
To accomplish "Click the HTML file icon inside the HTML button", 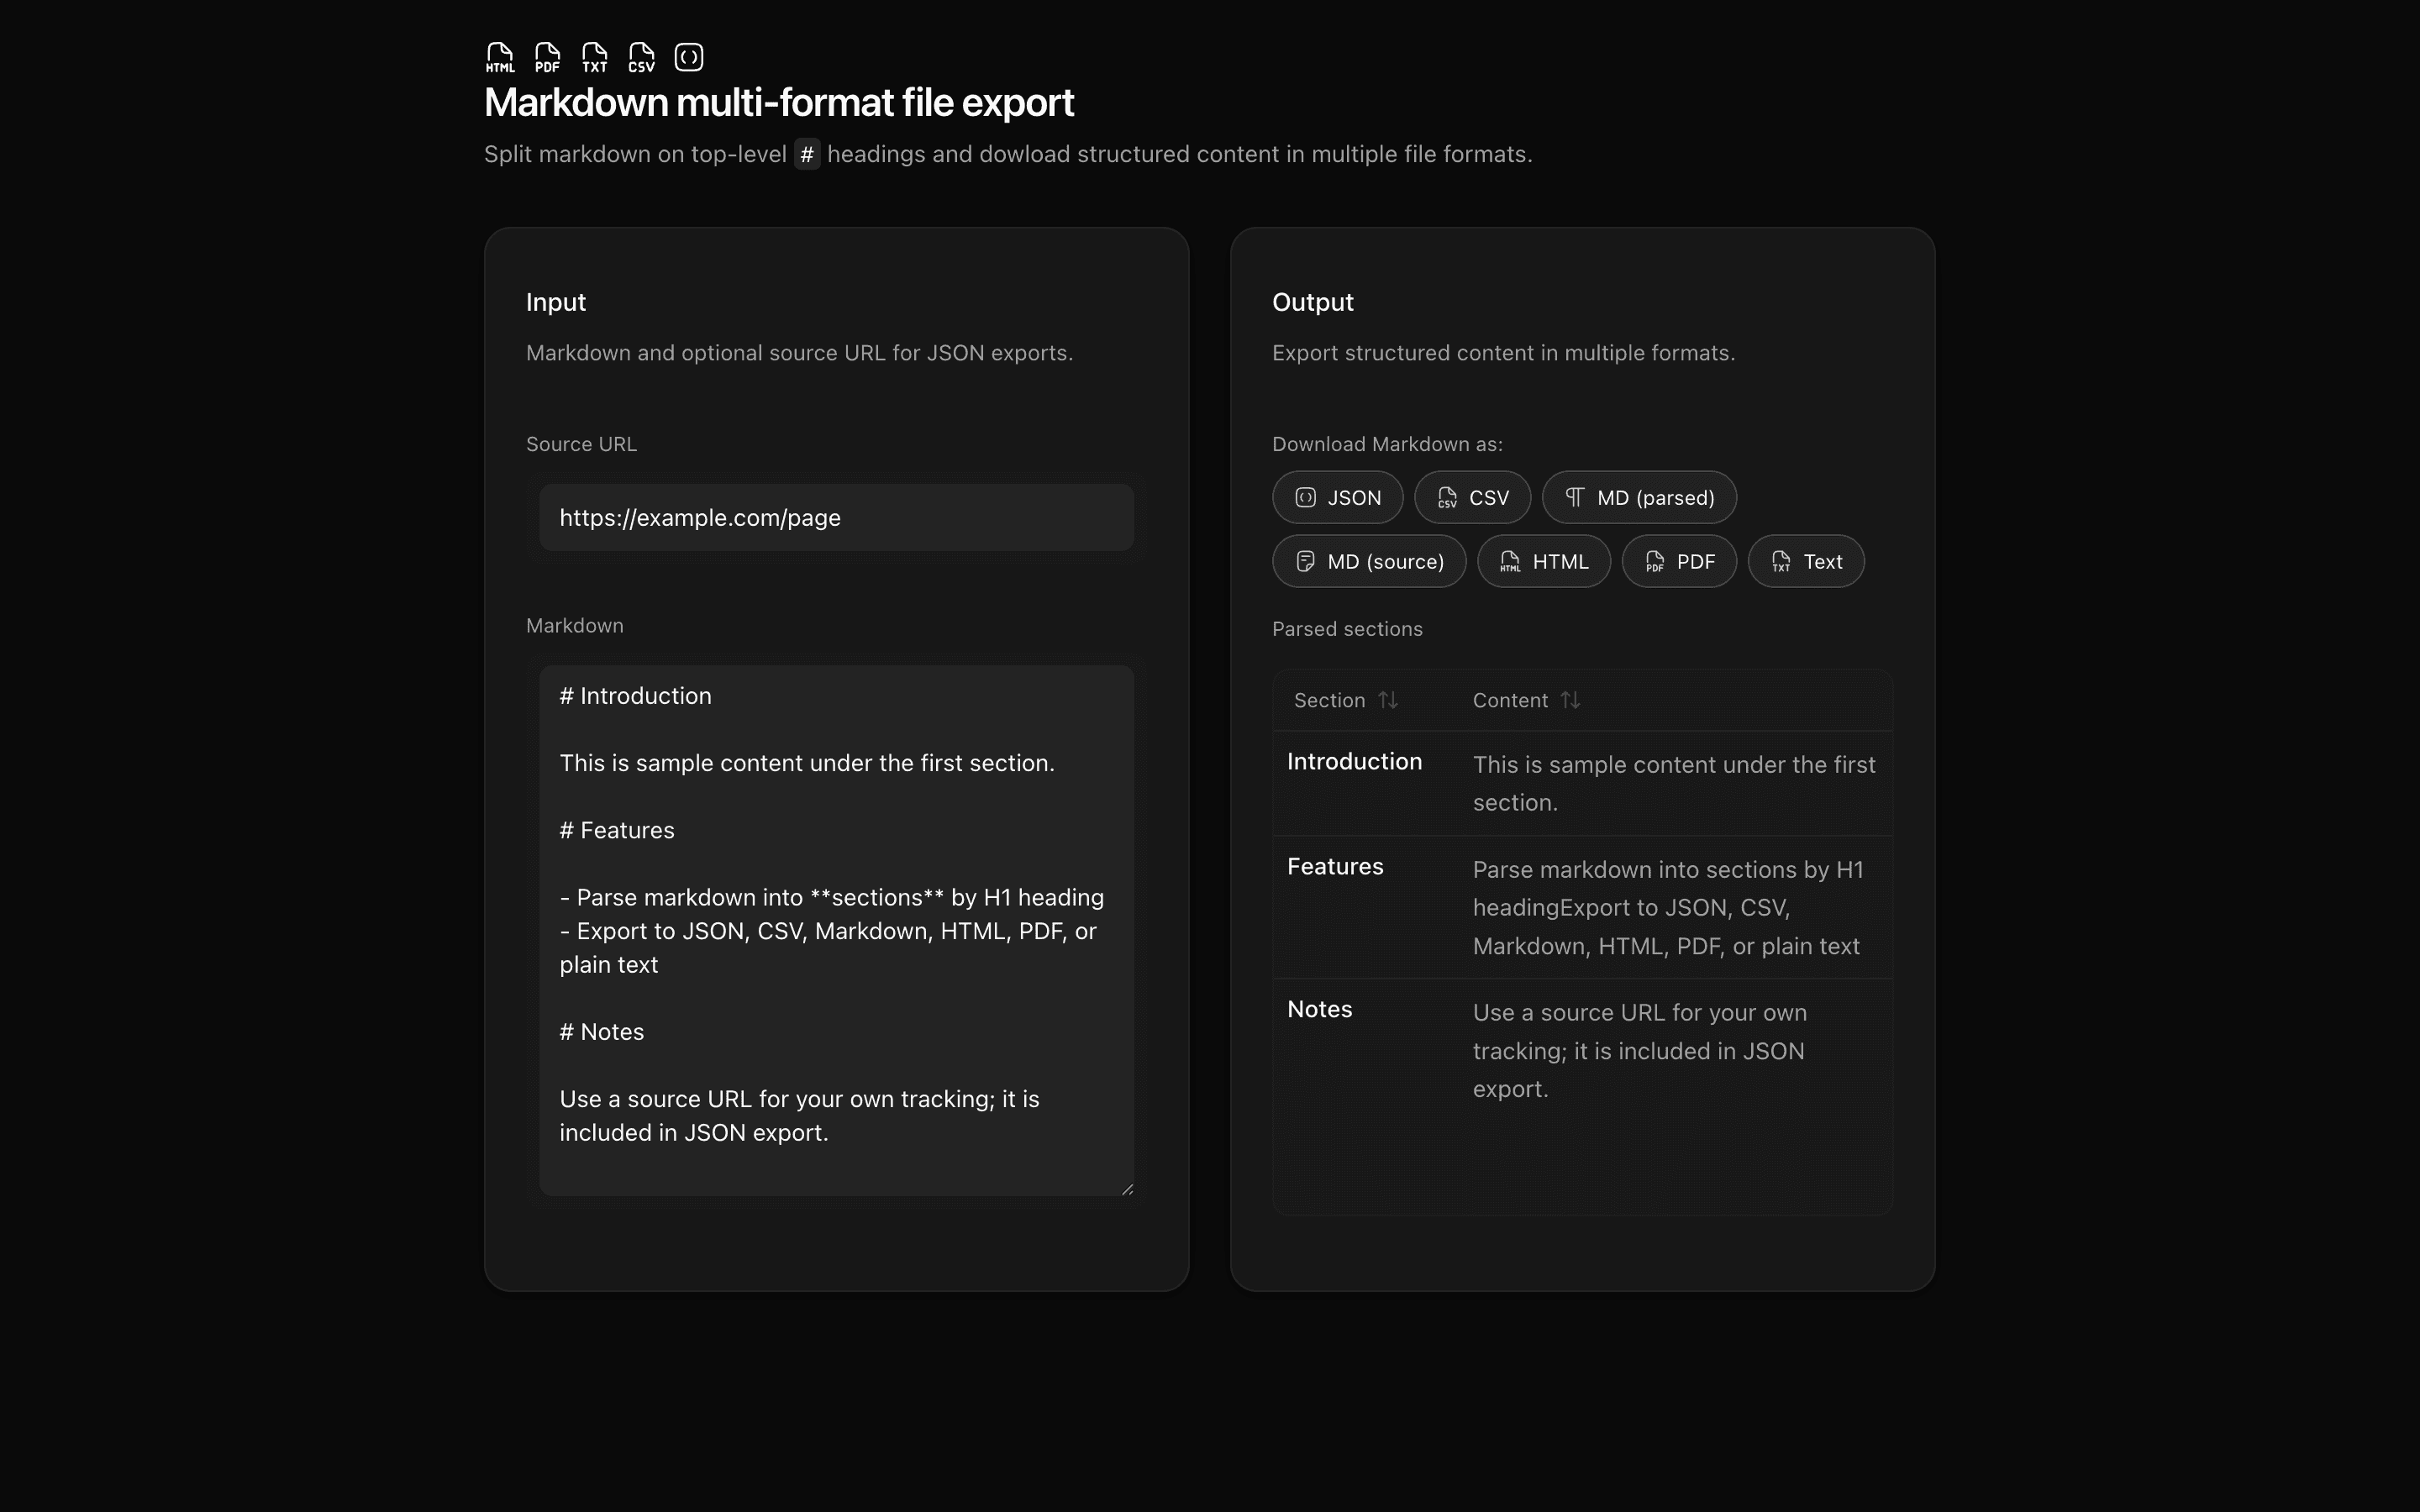I will pyautogui.click(x=1510, y=561).
